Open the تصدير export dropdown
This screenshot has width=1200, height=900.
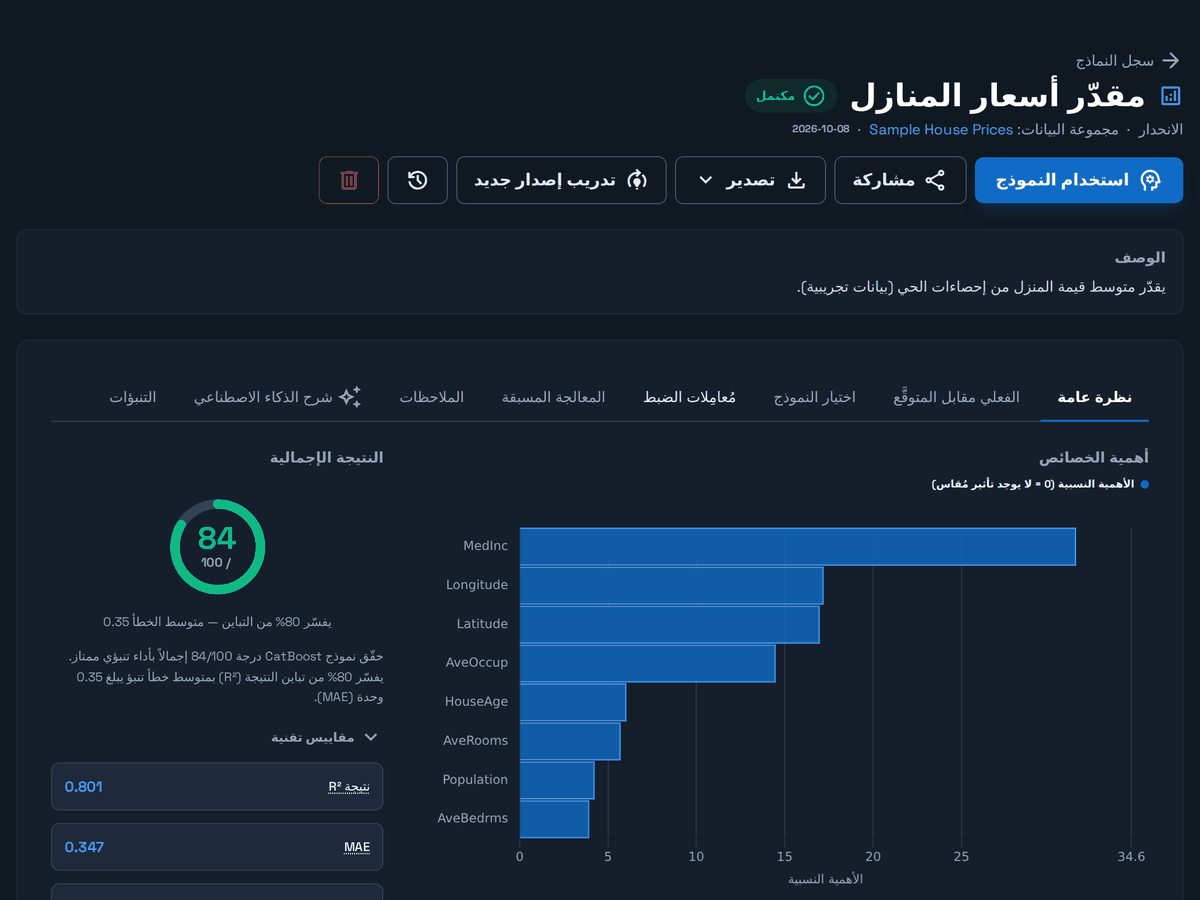coord(750,180)
